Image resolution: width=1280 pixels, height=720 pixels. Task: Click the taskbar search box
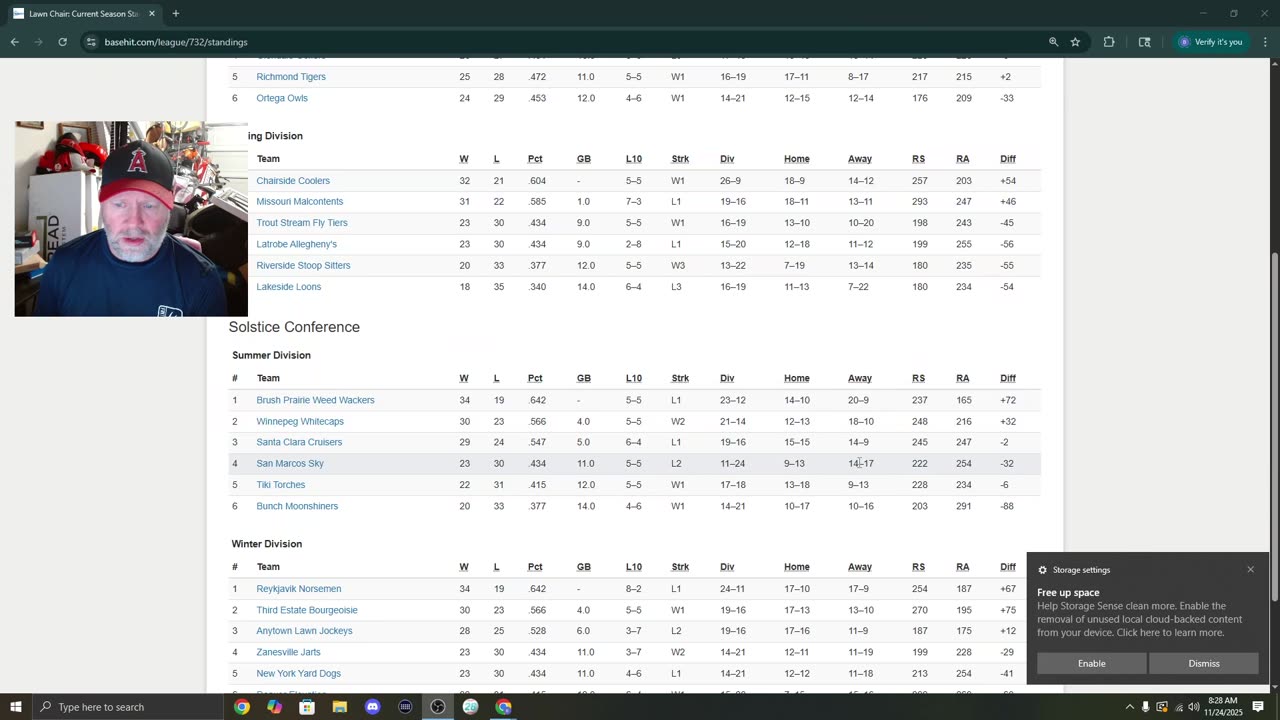(128, 707)
